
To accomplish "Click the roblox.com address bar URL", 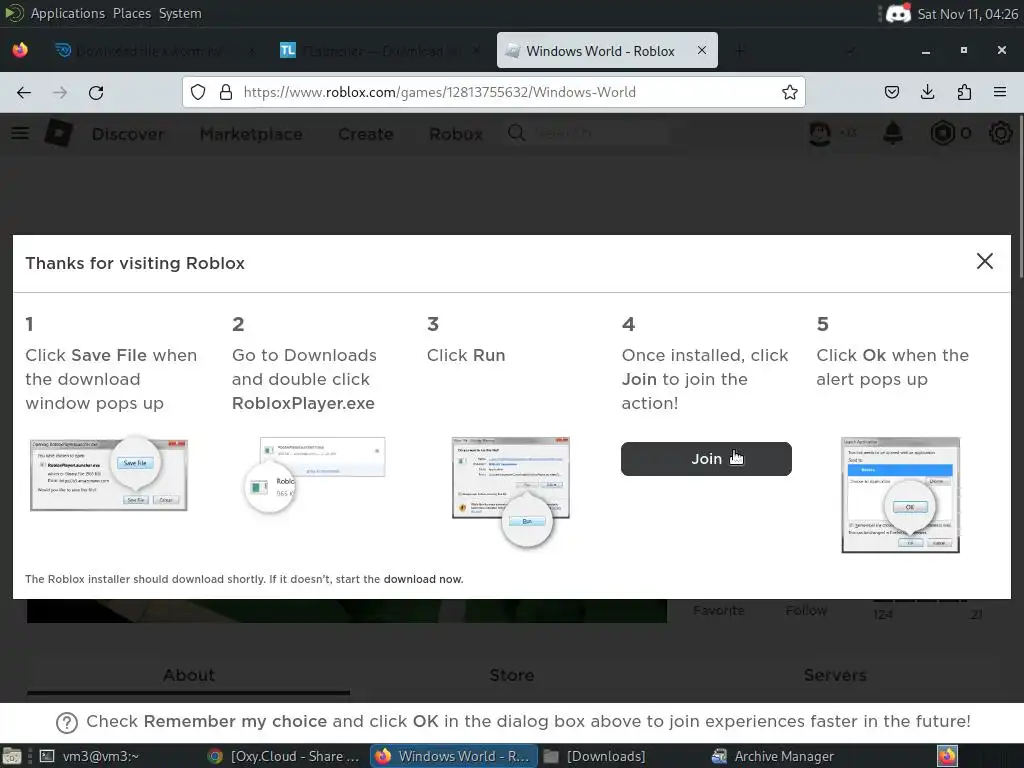I will tap(440, 92).
